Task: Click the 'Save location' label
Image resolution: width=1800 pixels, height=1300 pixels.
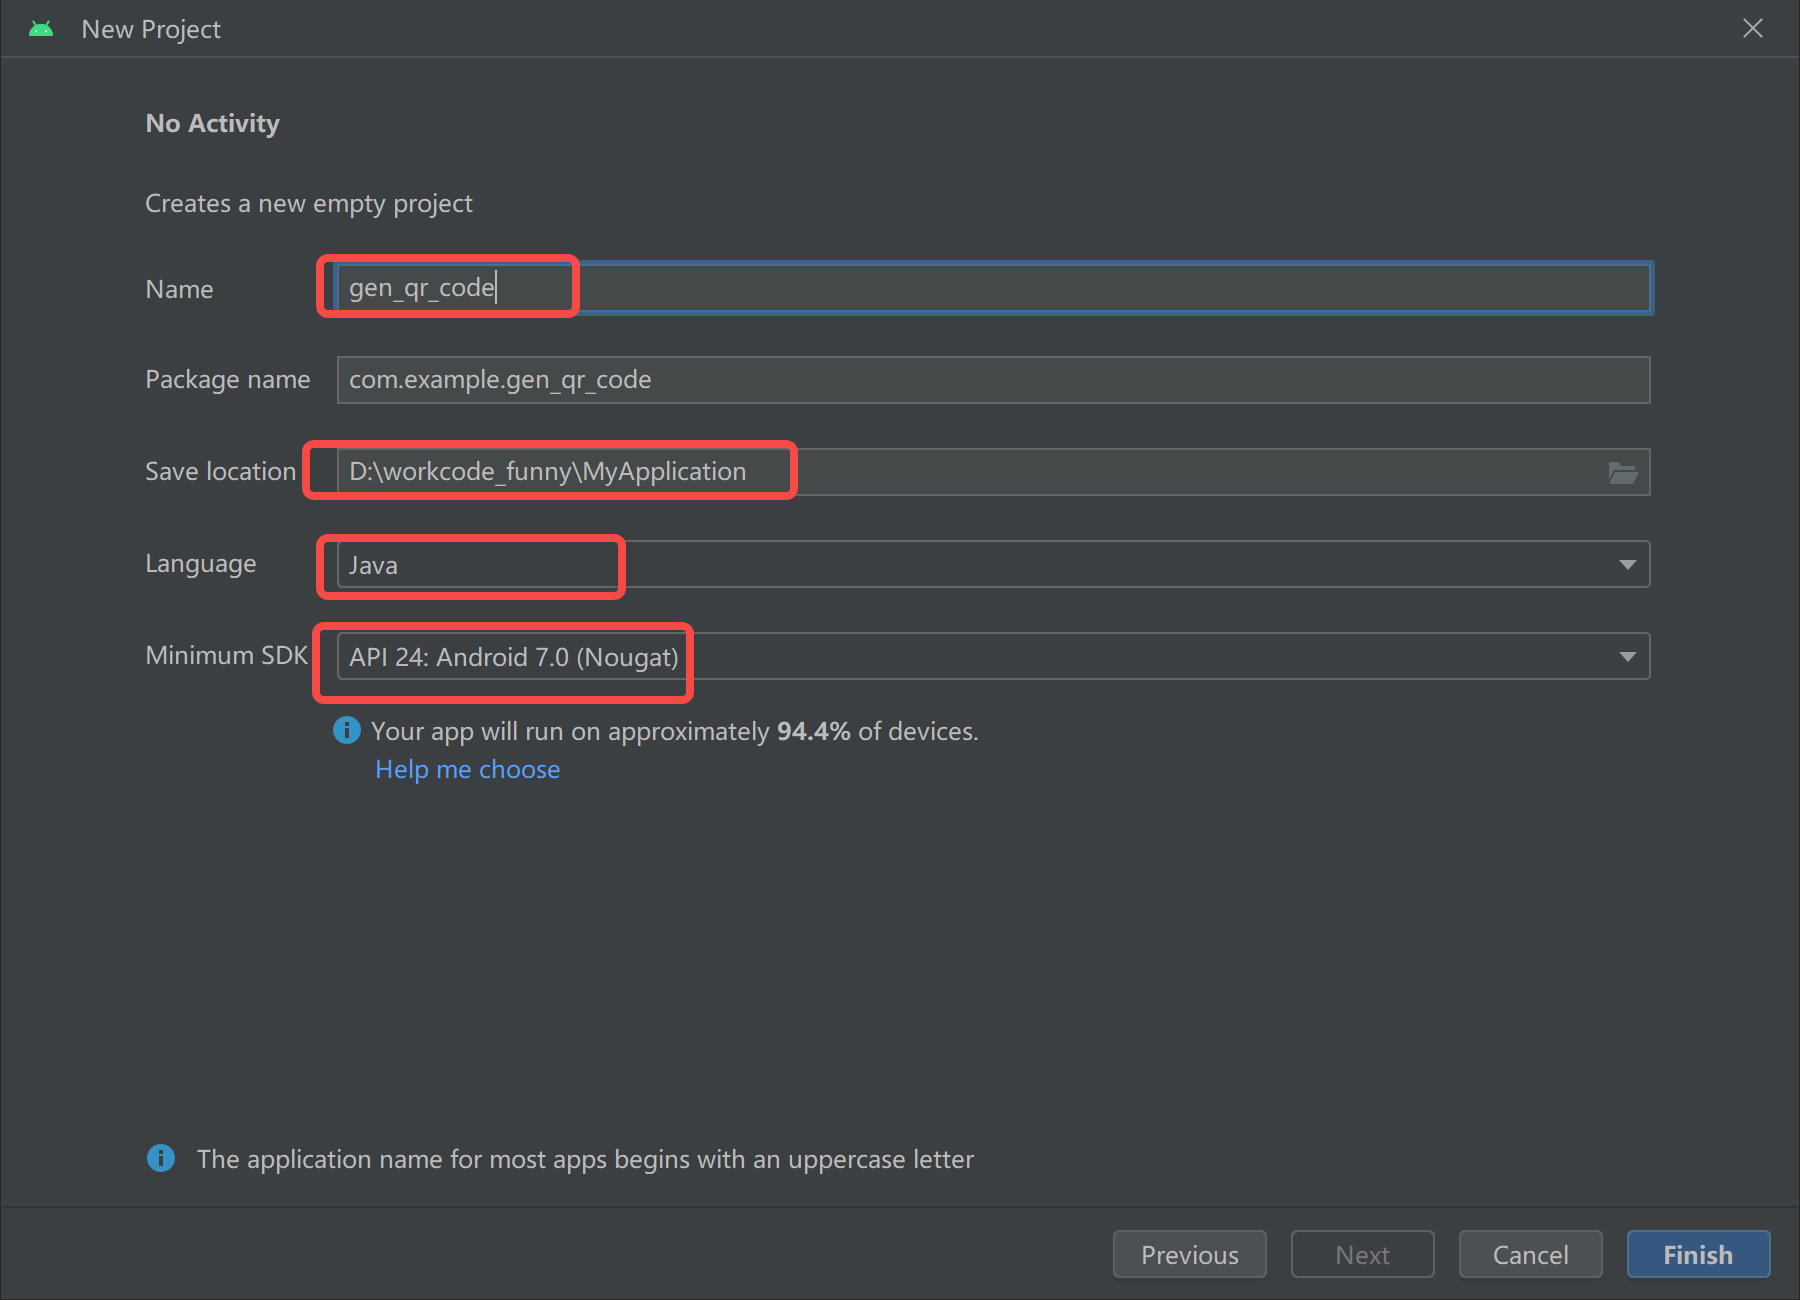Action: 220,471
